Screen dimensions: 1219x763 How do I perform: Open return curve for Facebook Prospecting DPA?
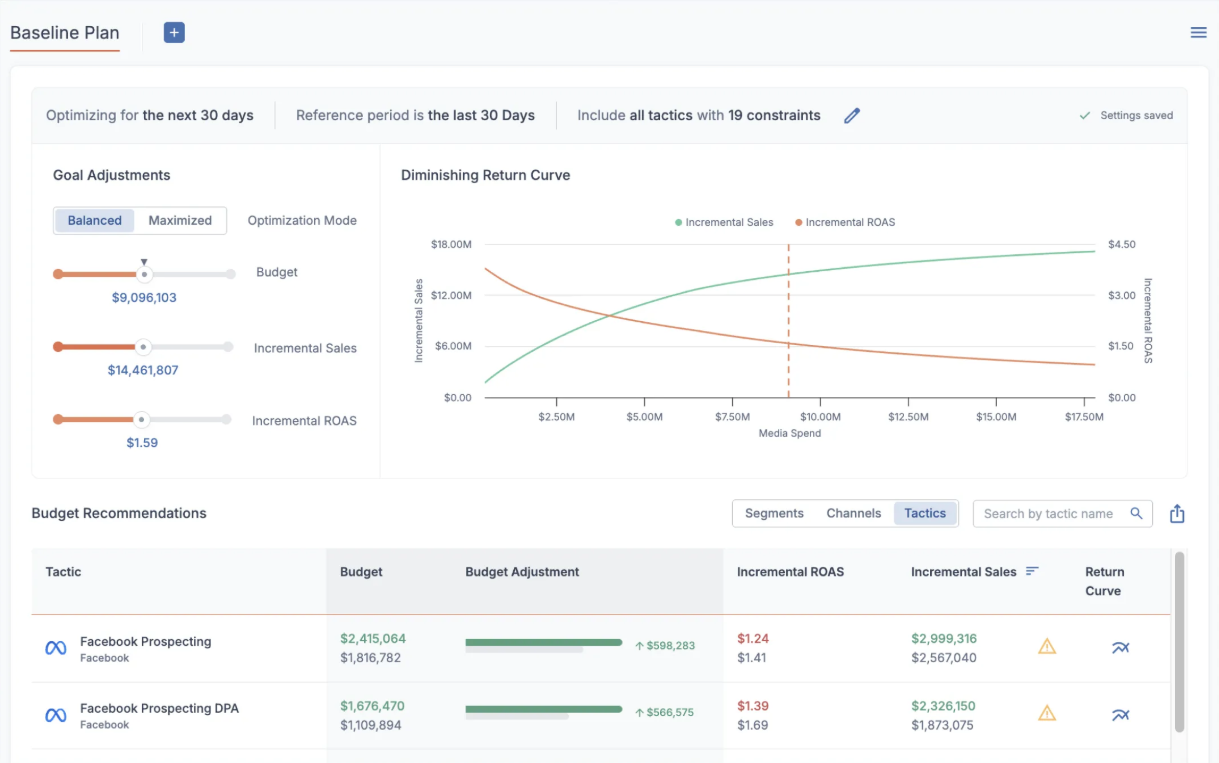coord(1120,714)
